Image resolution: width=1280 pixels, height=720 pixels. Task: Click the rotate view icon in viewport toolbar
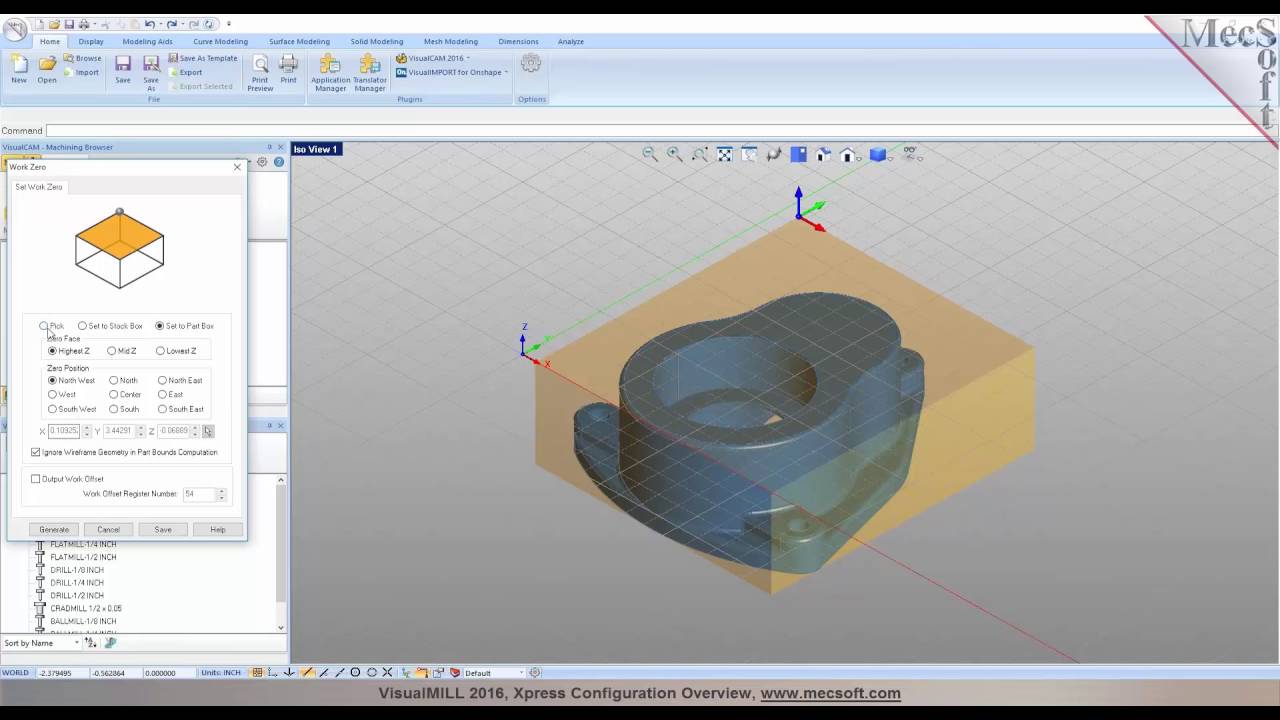(773, 154)
